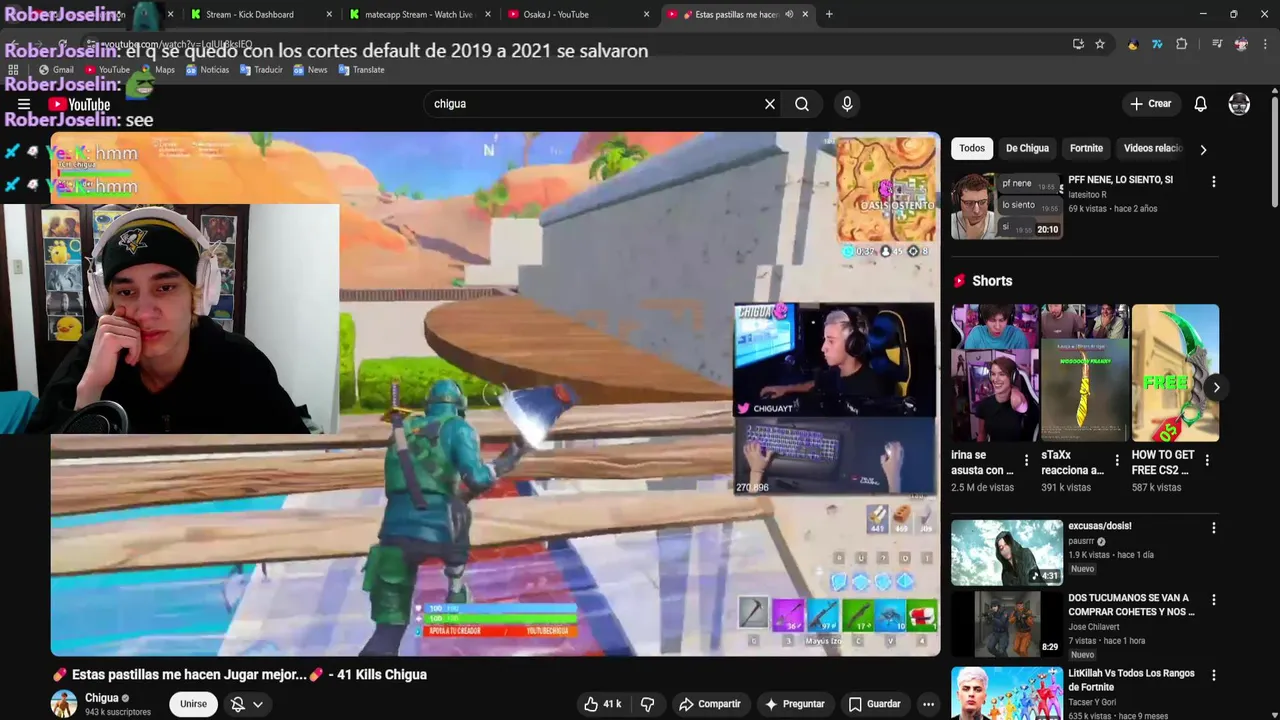Open options for PFF NENE video

tap(1214, 182)
